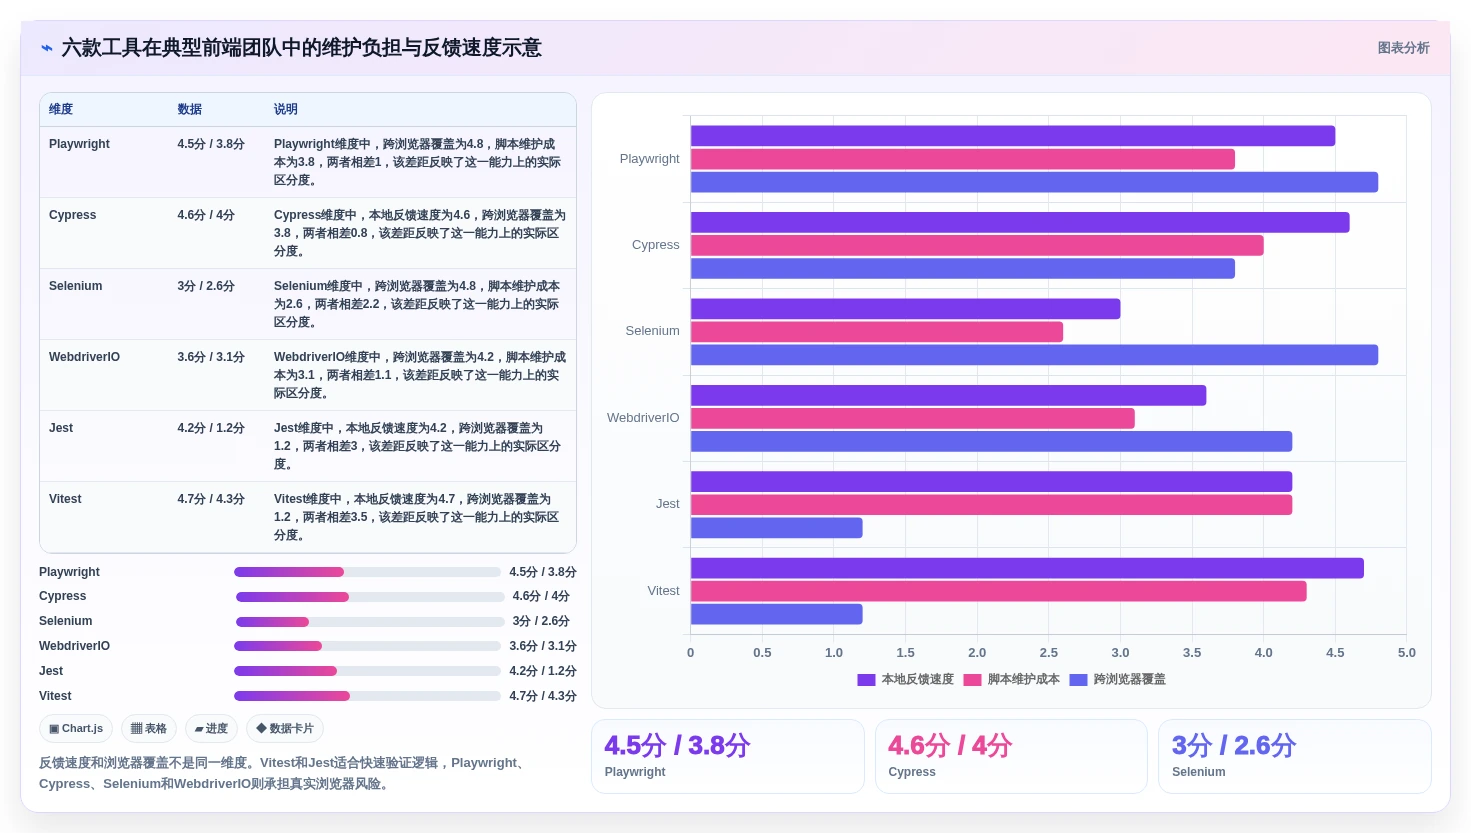
Task: Click the 表格 chip
Action: tap(149, 728)
